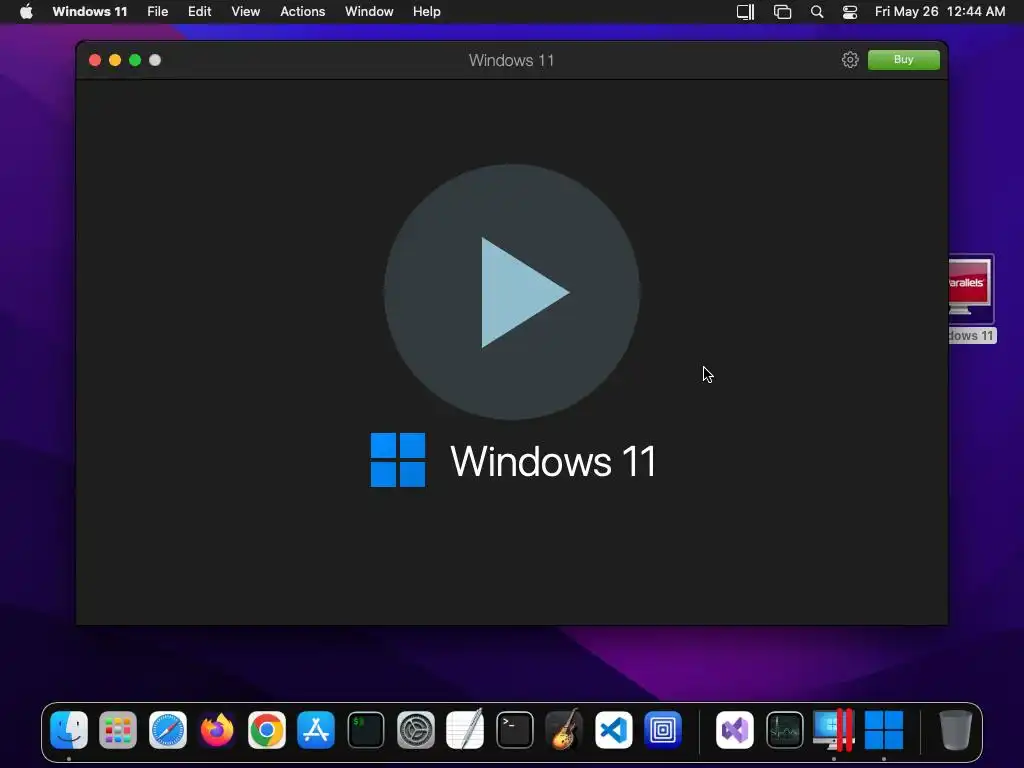Open the Windows 11 app menu
This screenshot has height=768, width=1024.
coord(89,12)
